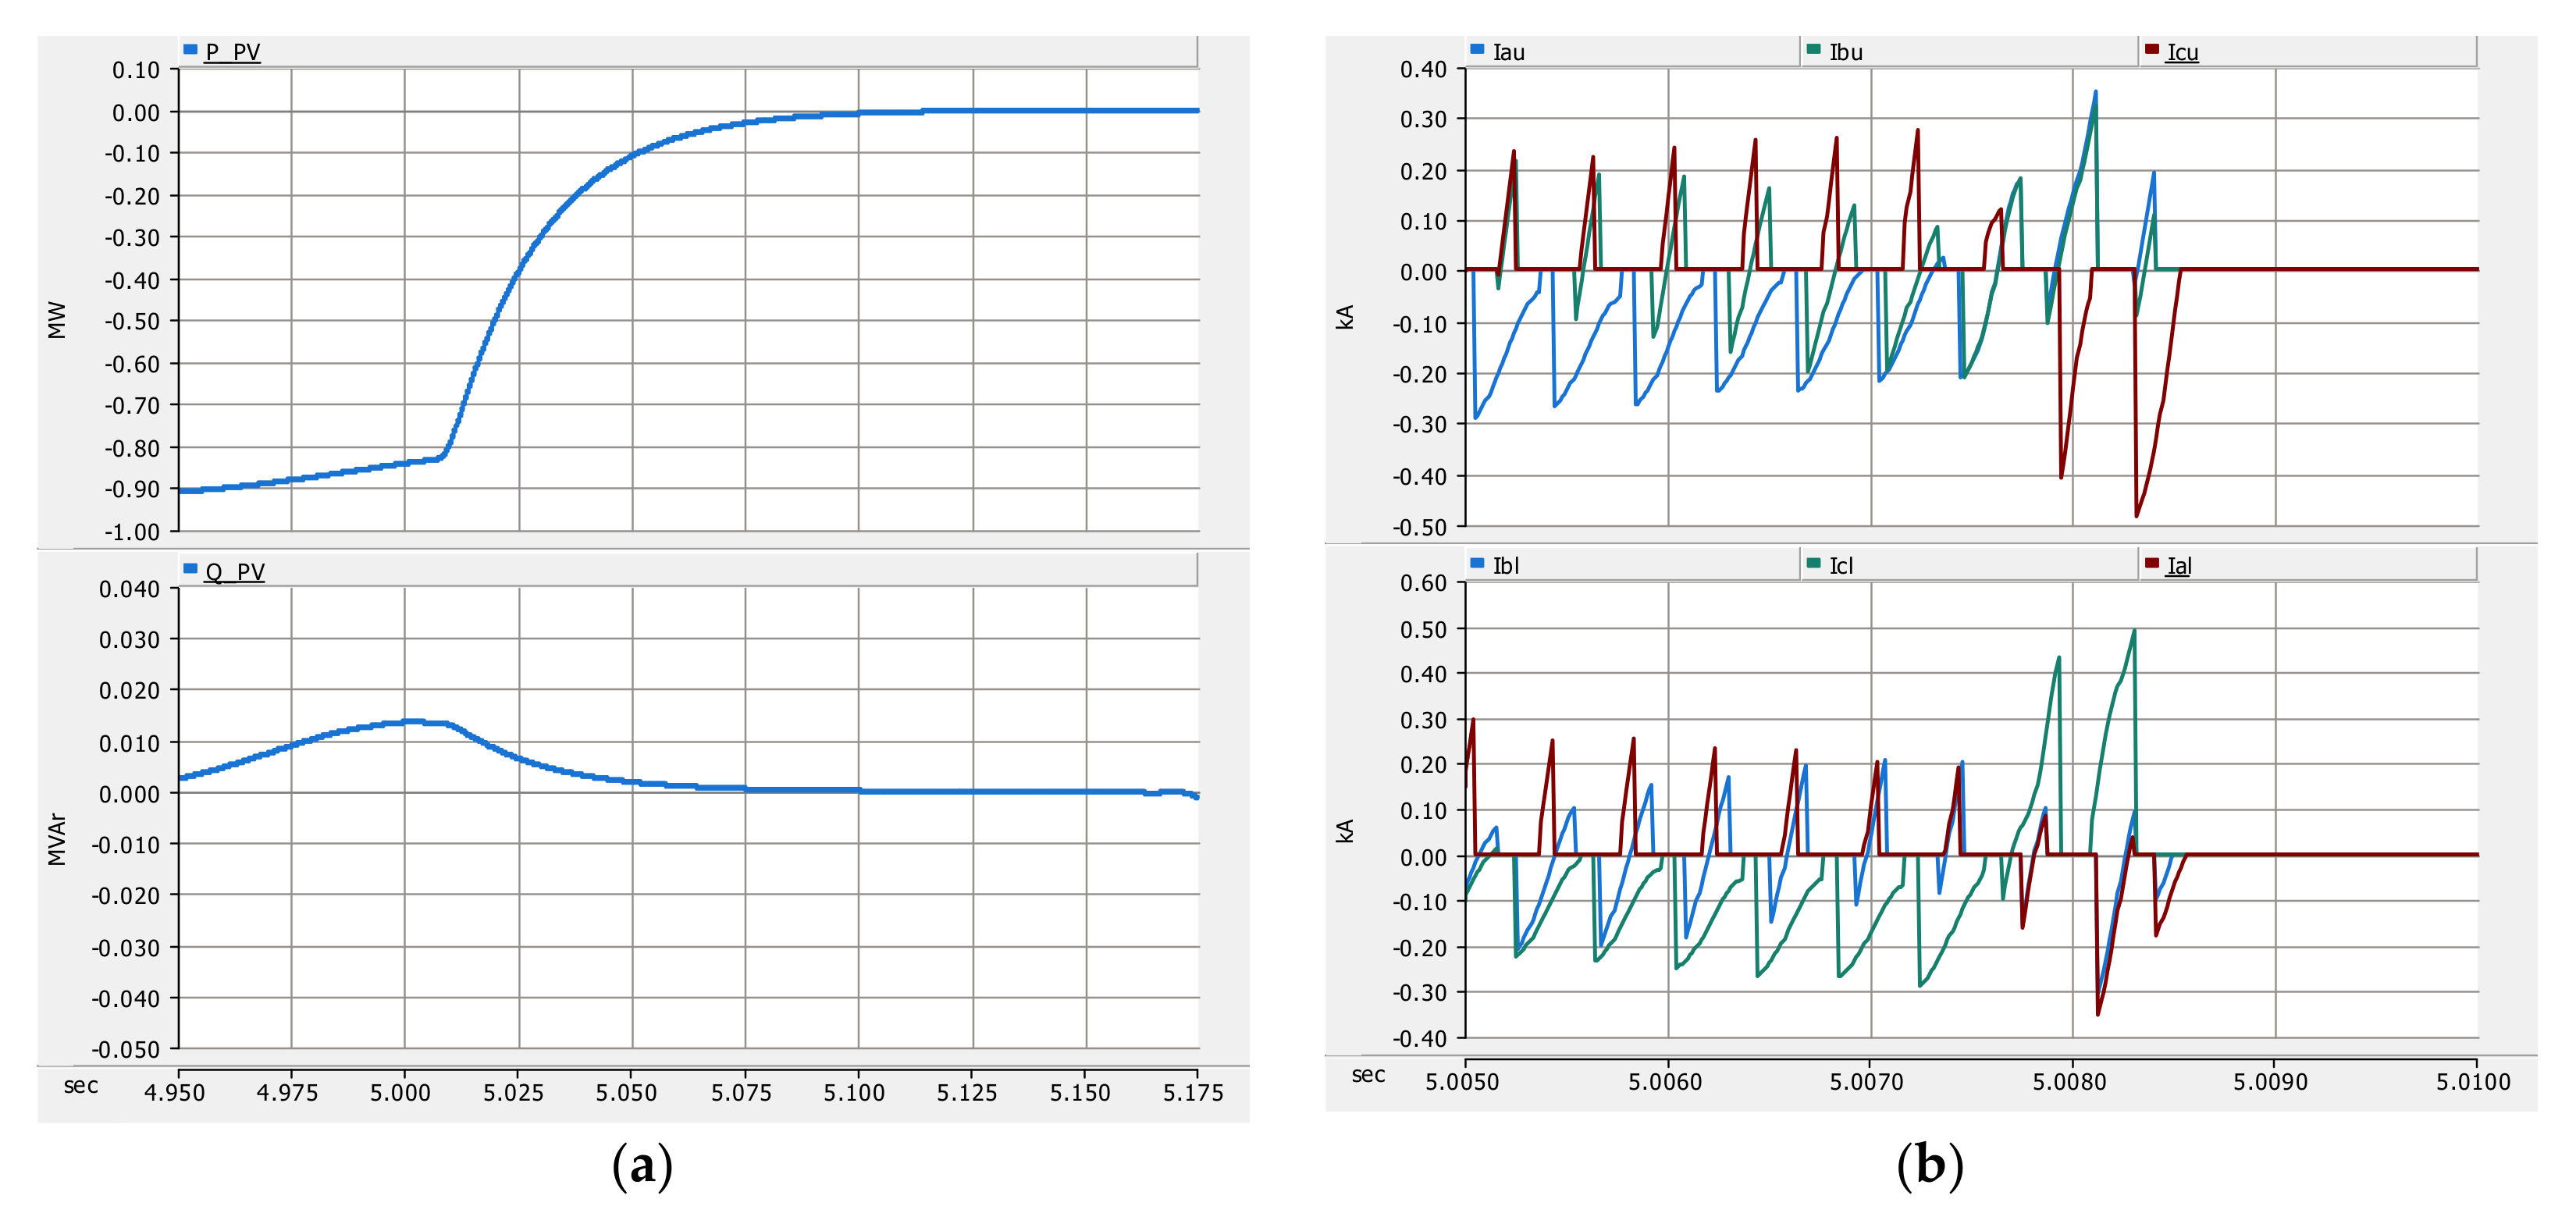Click the green Icl color marker

tap(1814, 563)
